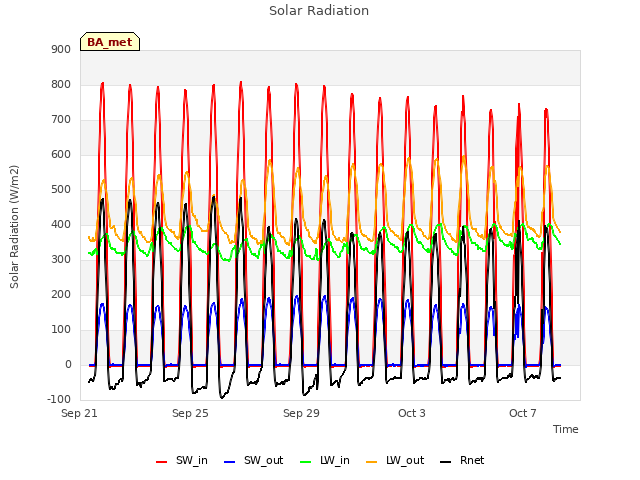Screen dimensions: 640x480
Task: Click the Solar Radiation chart title
Action: click(319, 11)
